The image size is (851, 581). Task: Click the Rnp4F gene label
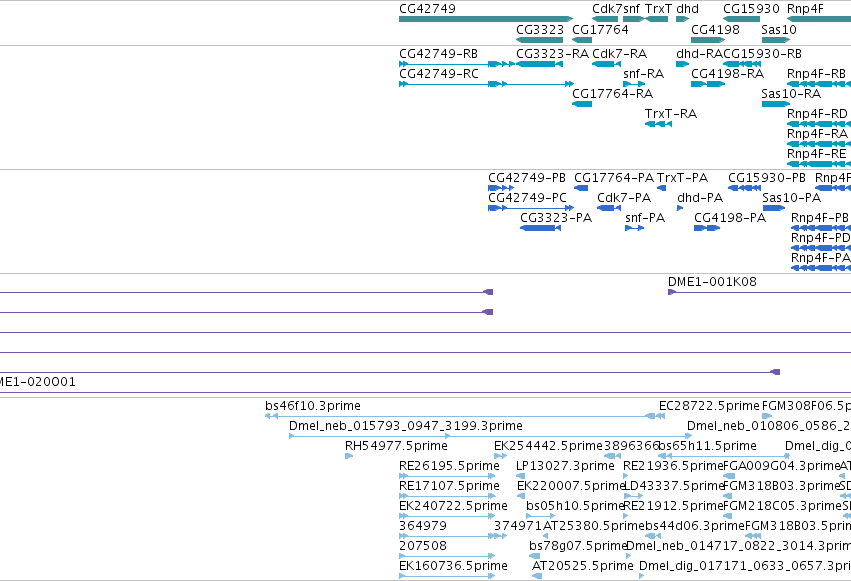click(x=805, y=9)
